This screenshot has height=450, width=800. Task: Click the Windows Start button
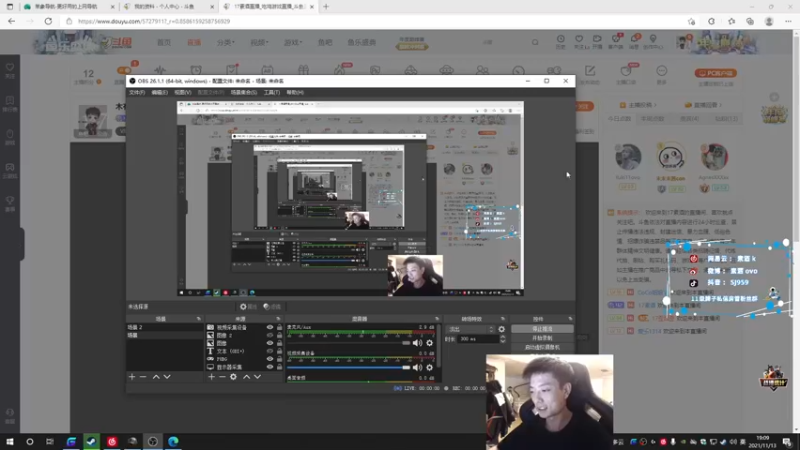point(10,441)
